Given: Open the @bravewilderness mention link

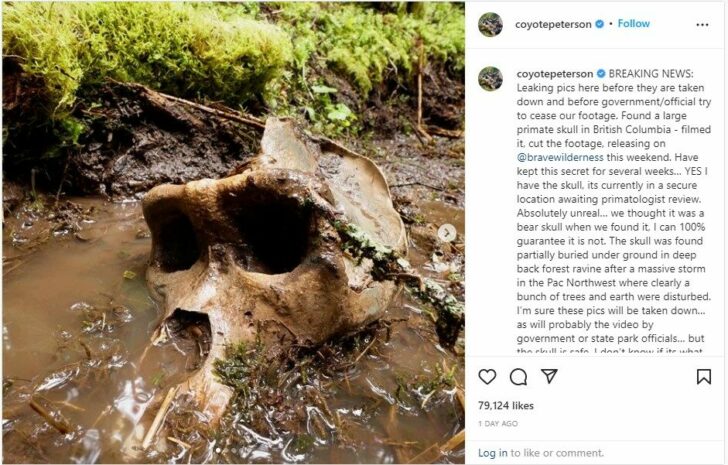Looking at the screenshot, I should (560, 157).
